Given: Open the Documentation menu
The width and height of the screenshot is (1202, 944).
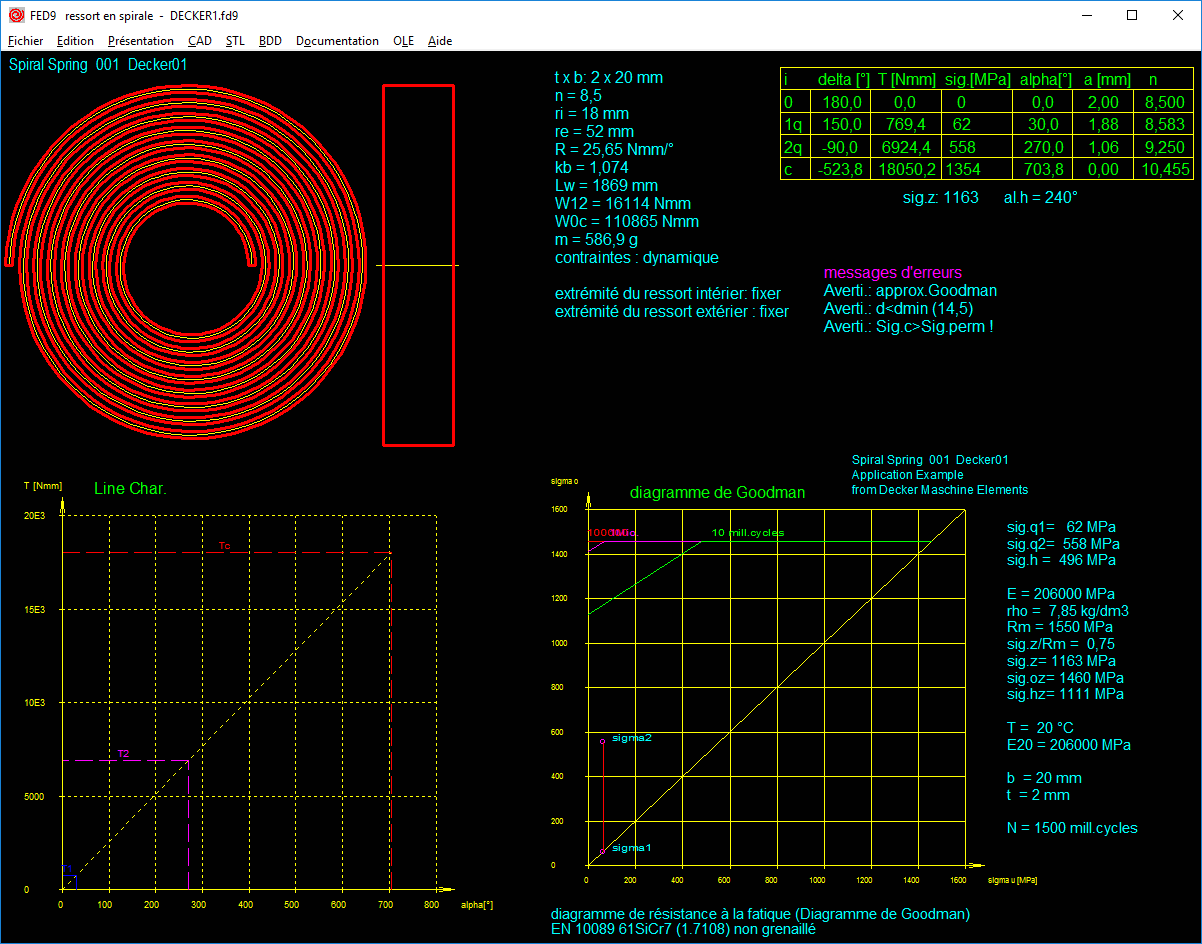Looking at the screenshot, I should tap(337, 41).
